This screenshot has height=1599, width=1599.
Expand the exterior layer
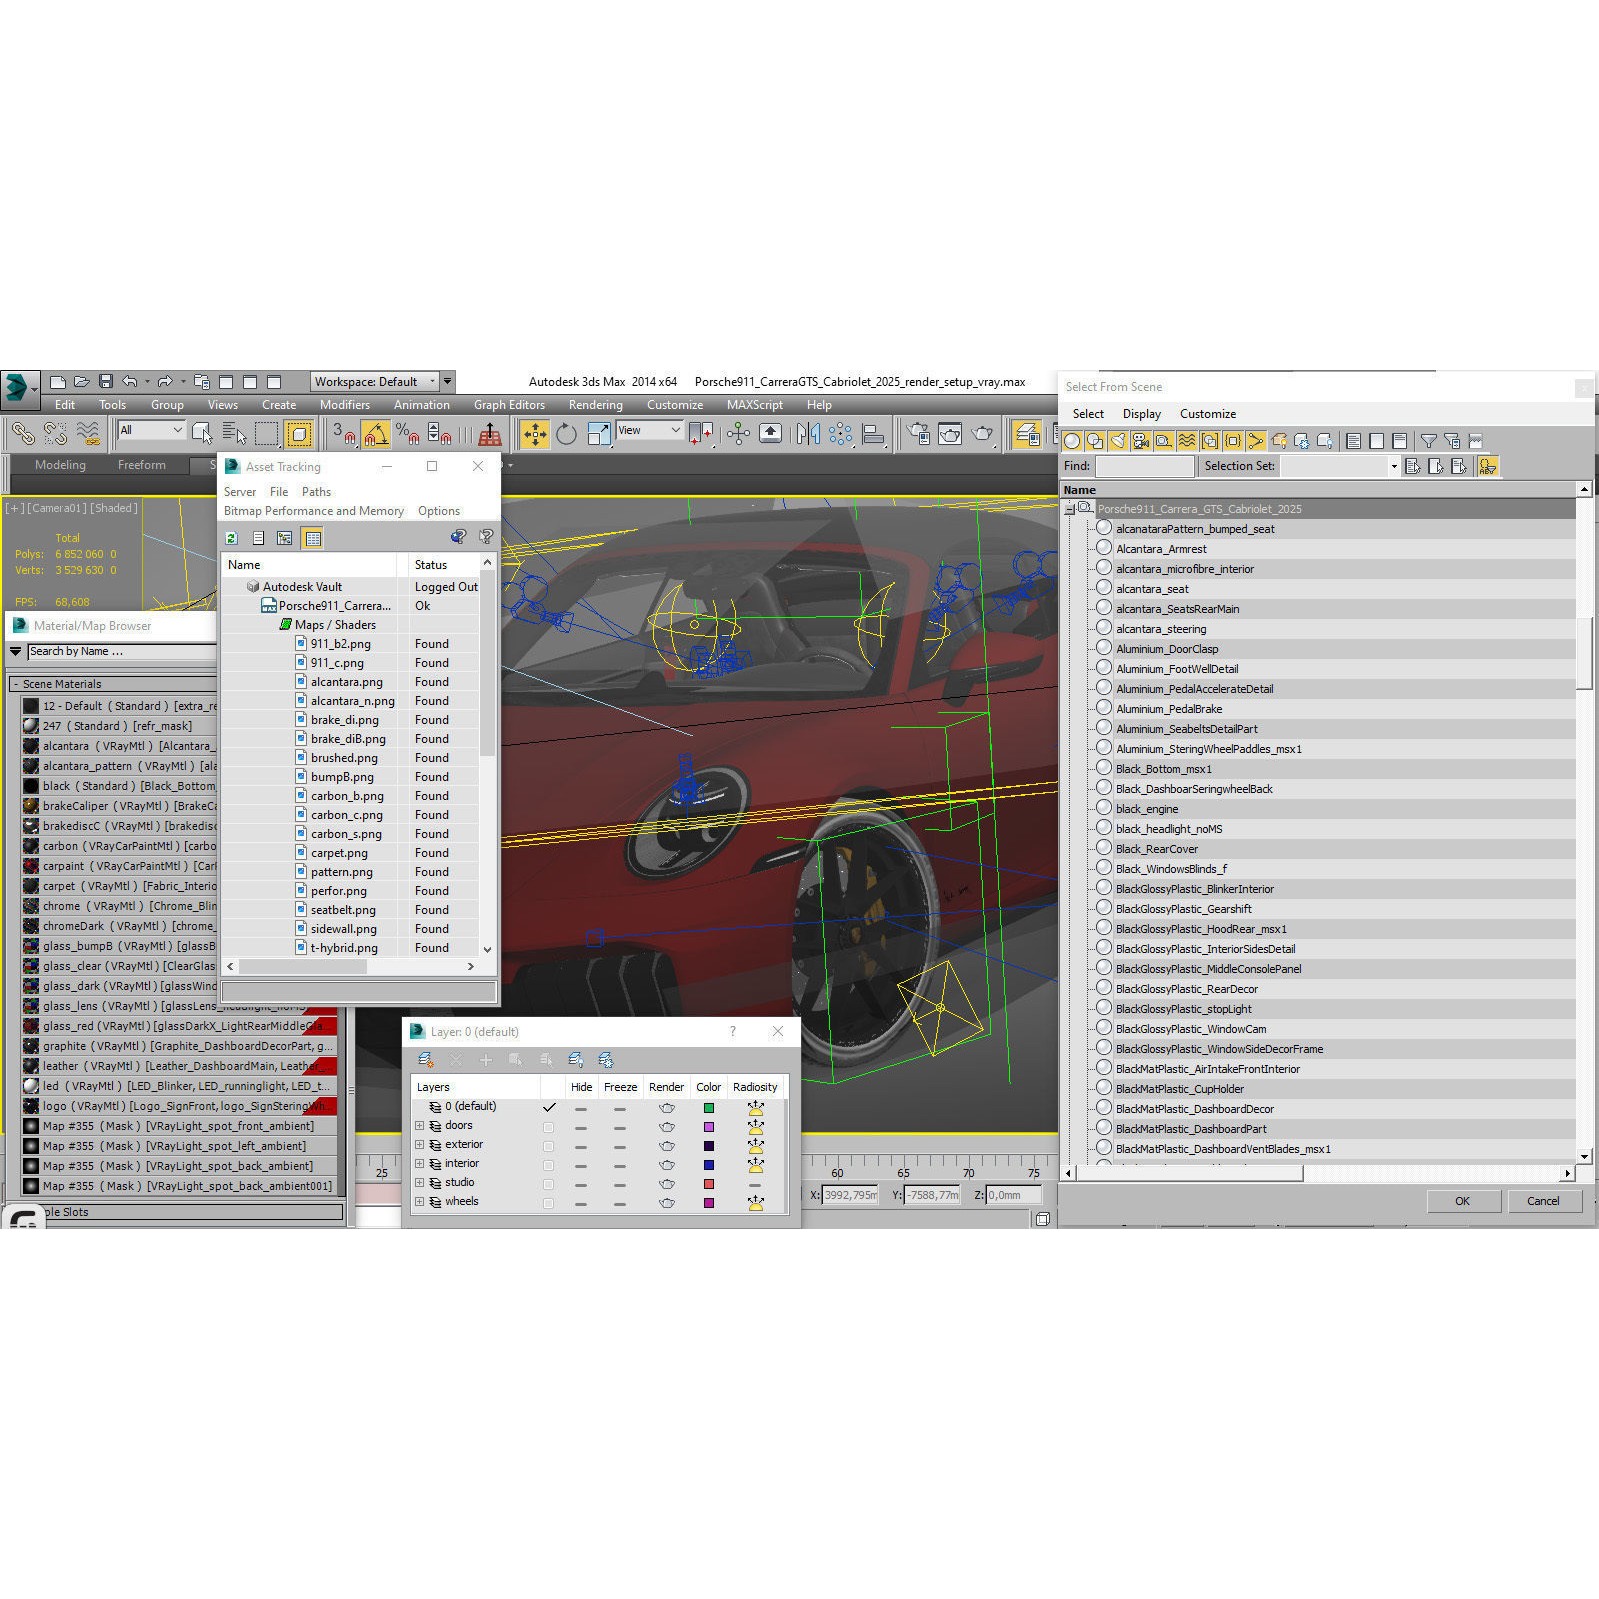(420, 1145)
